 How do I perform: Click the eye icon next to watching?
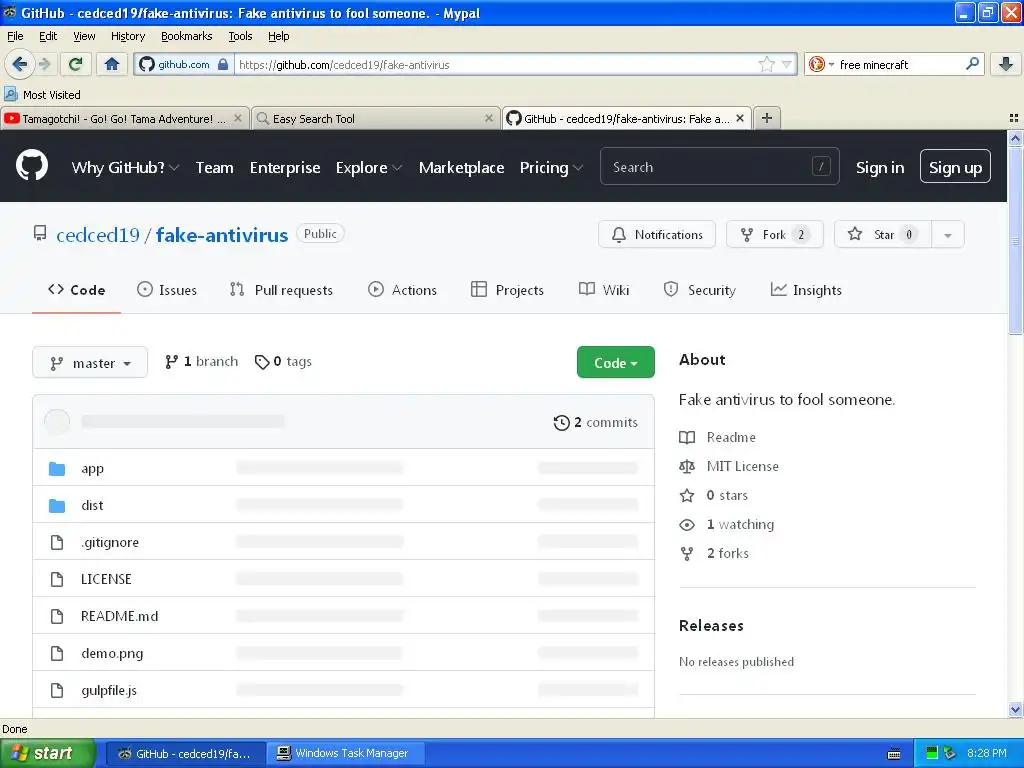(687, 524)
